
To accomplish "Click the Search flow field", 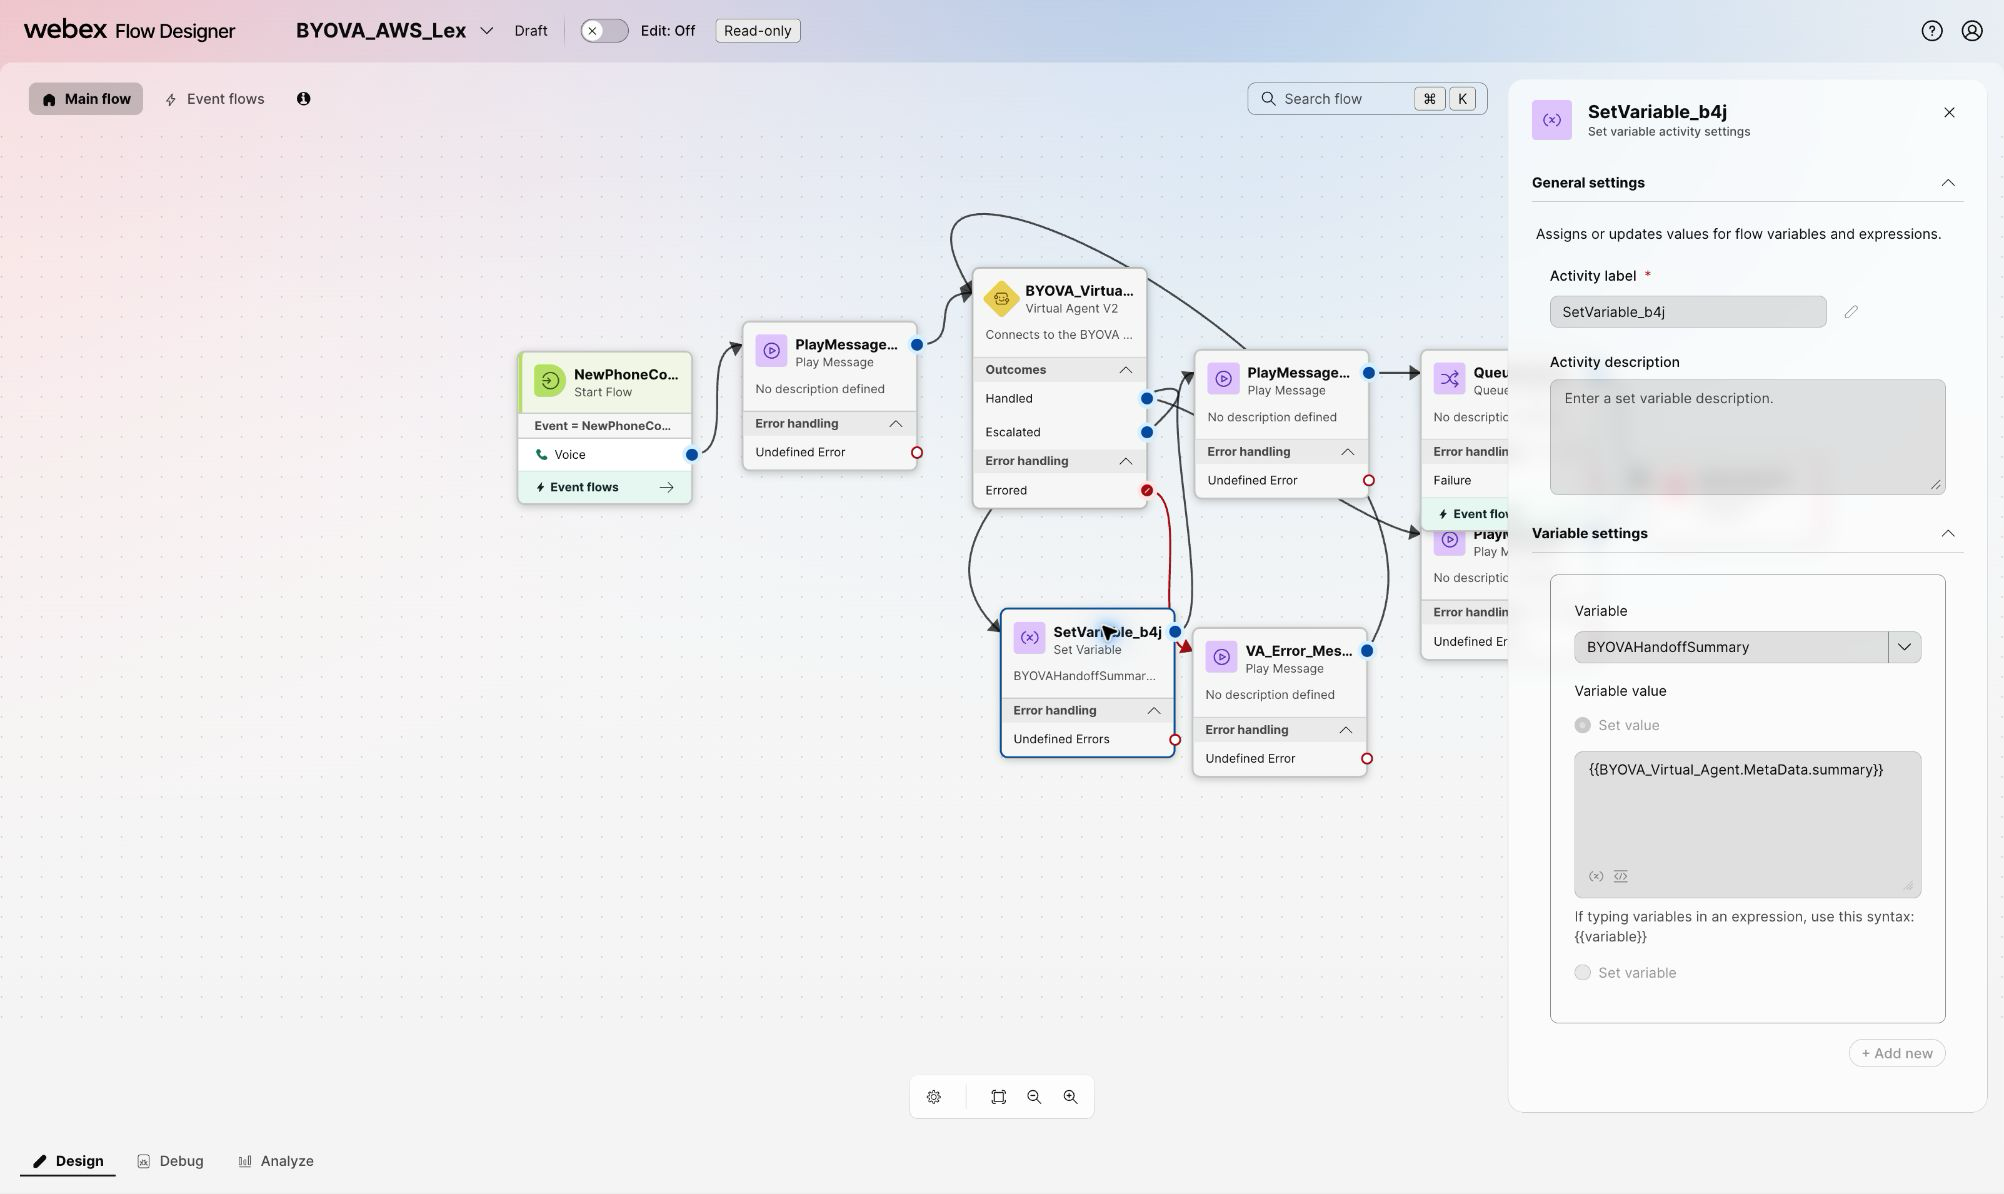I will point(1367,99).
